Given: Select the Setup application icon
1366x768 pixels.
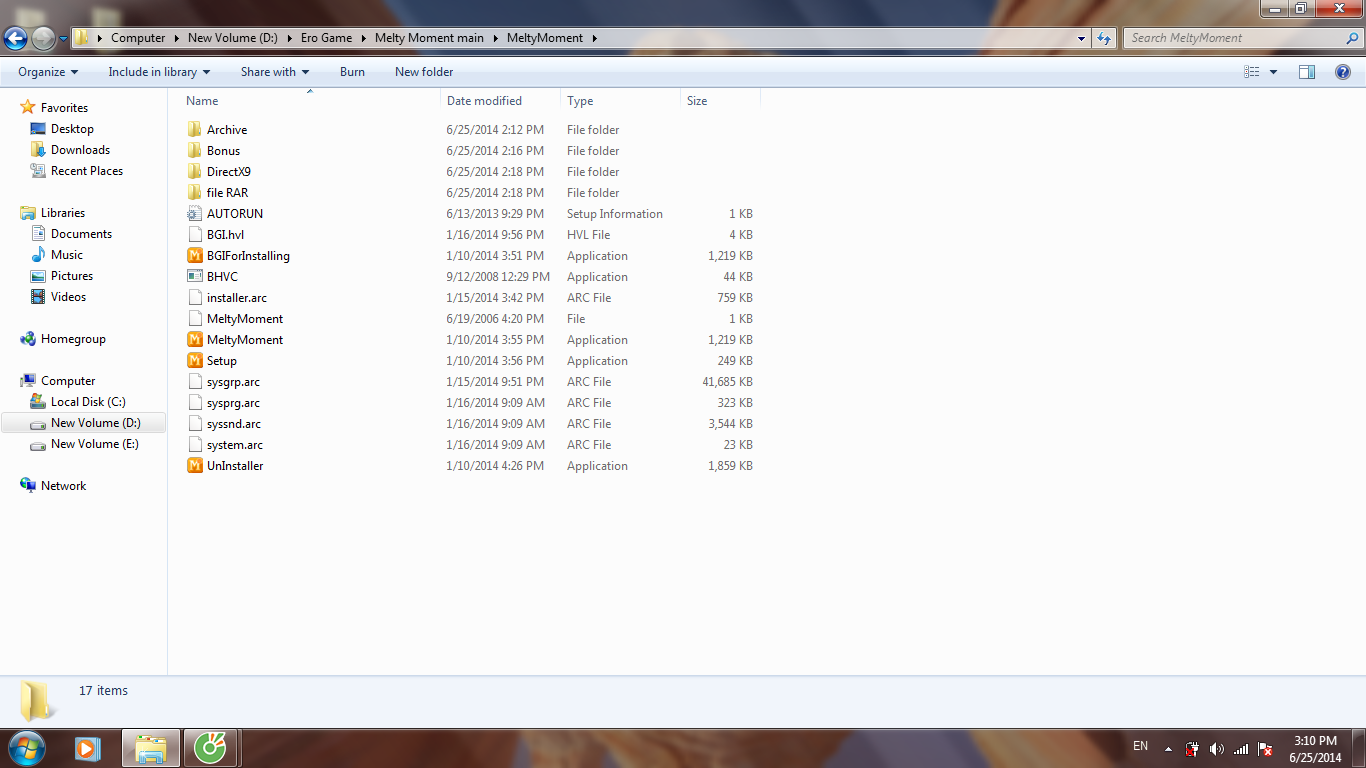Looking at the screenshot, I should click(195, 361).
